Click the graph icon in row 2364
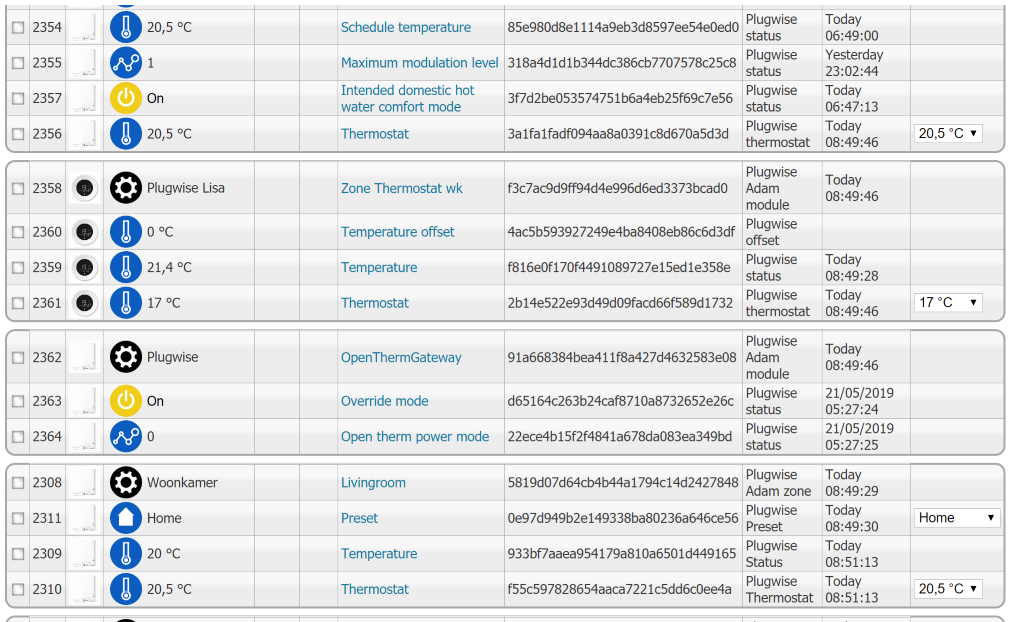This screenshot has width=1011, height=622. pos(126,436)
